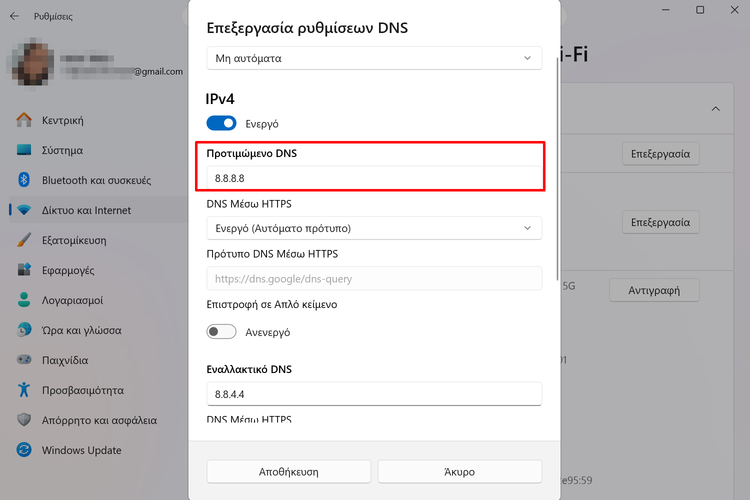Click the Κεντρική home icon in sidebar
The image size is (750, 500).
25,120
